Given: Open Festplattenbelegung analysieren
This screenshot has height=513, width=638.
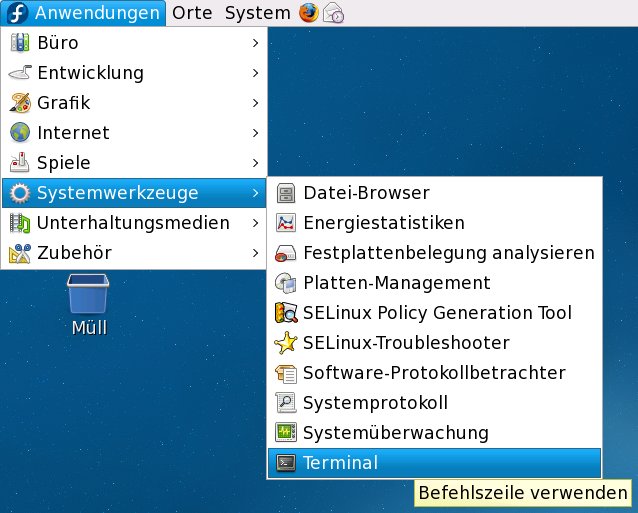Looking at the screenshot, I should click(448, 253).
